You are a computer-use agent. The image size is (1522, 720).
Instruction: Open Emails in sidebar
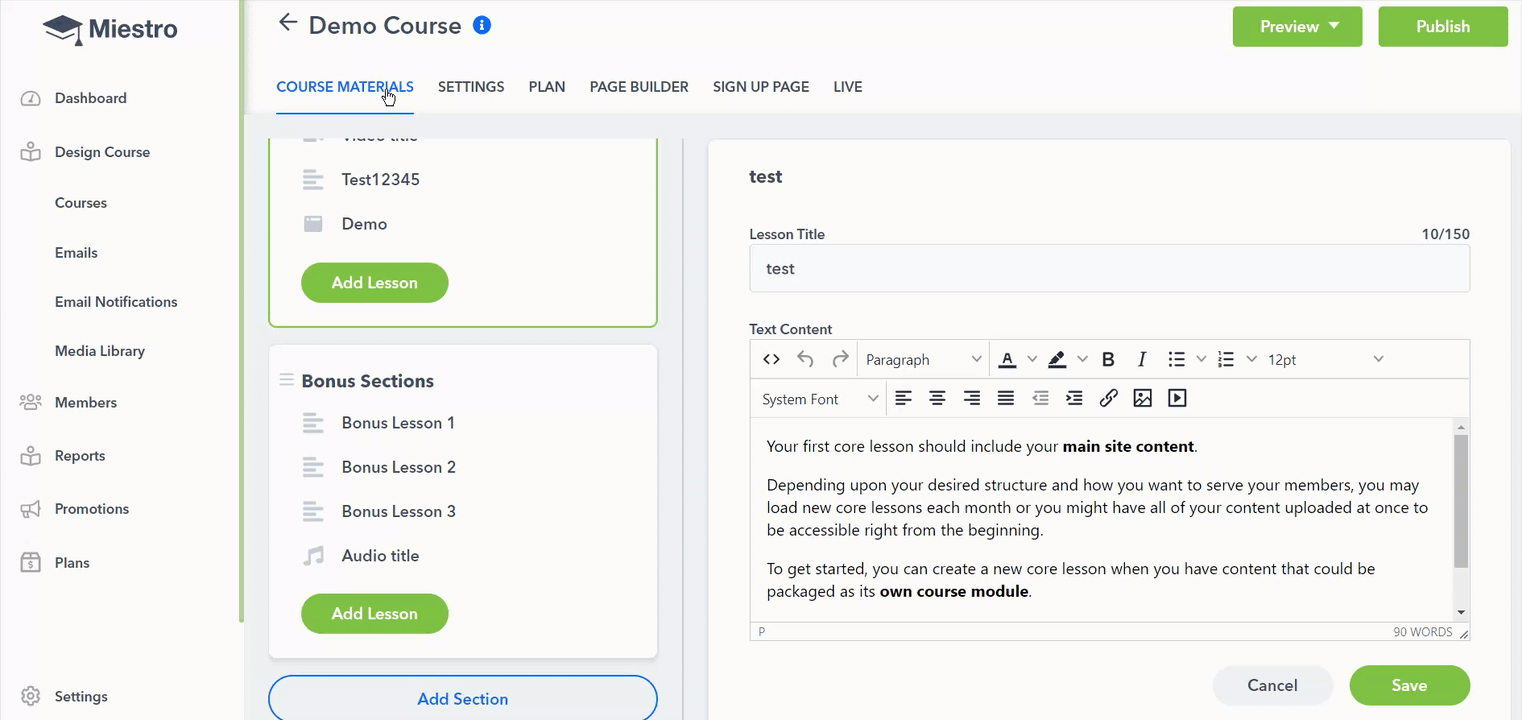pyautogui.click(x=76, y=253)
